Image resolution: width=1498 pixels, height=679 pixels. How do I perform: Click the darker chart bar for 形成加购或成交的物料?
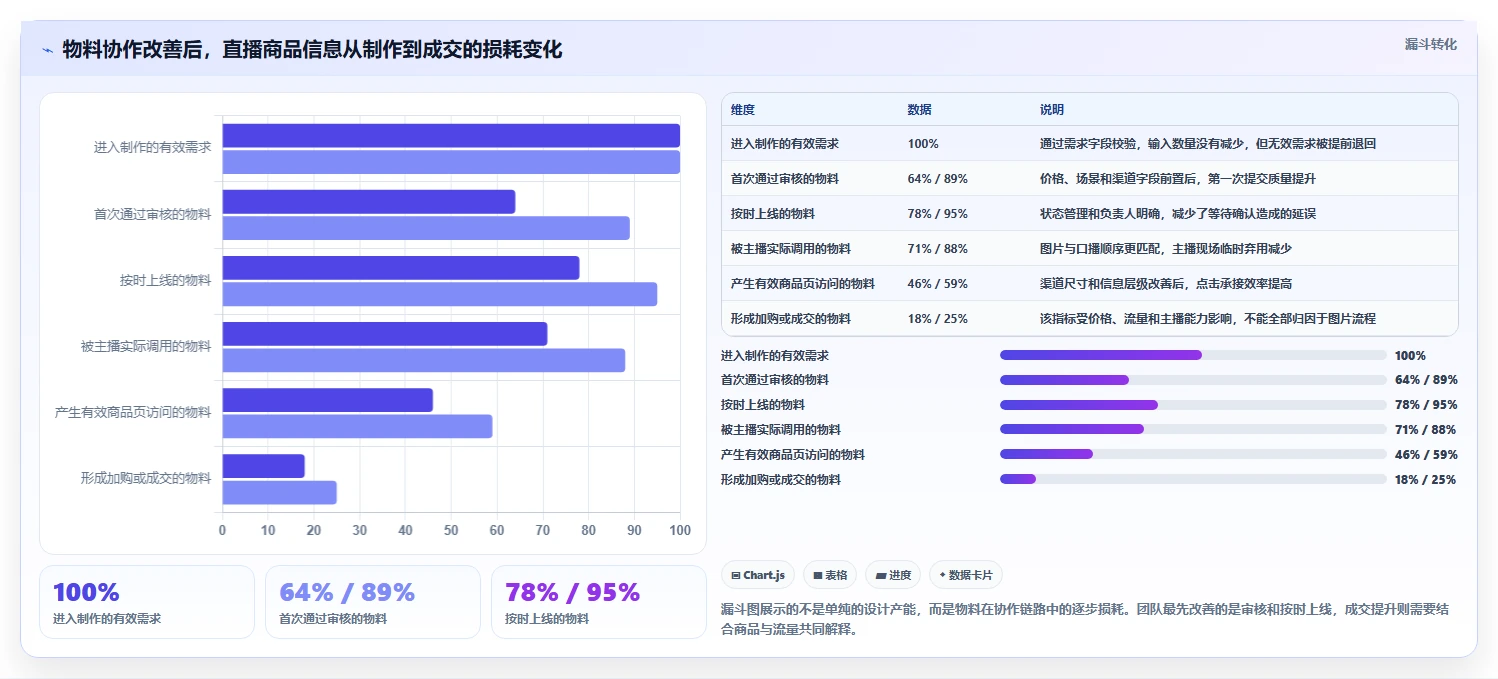(x=263, y=466)
